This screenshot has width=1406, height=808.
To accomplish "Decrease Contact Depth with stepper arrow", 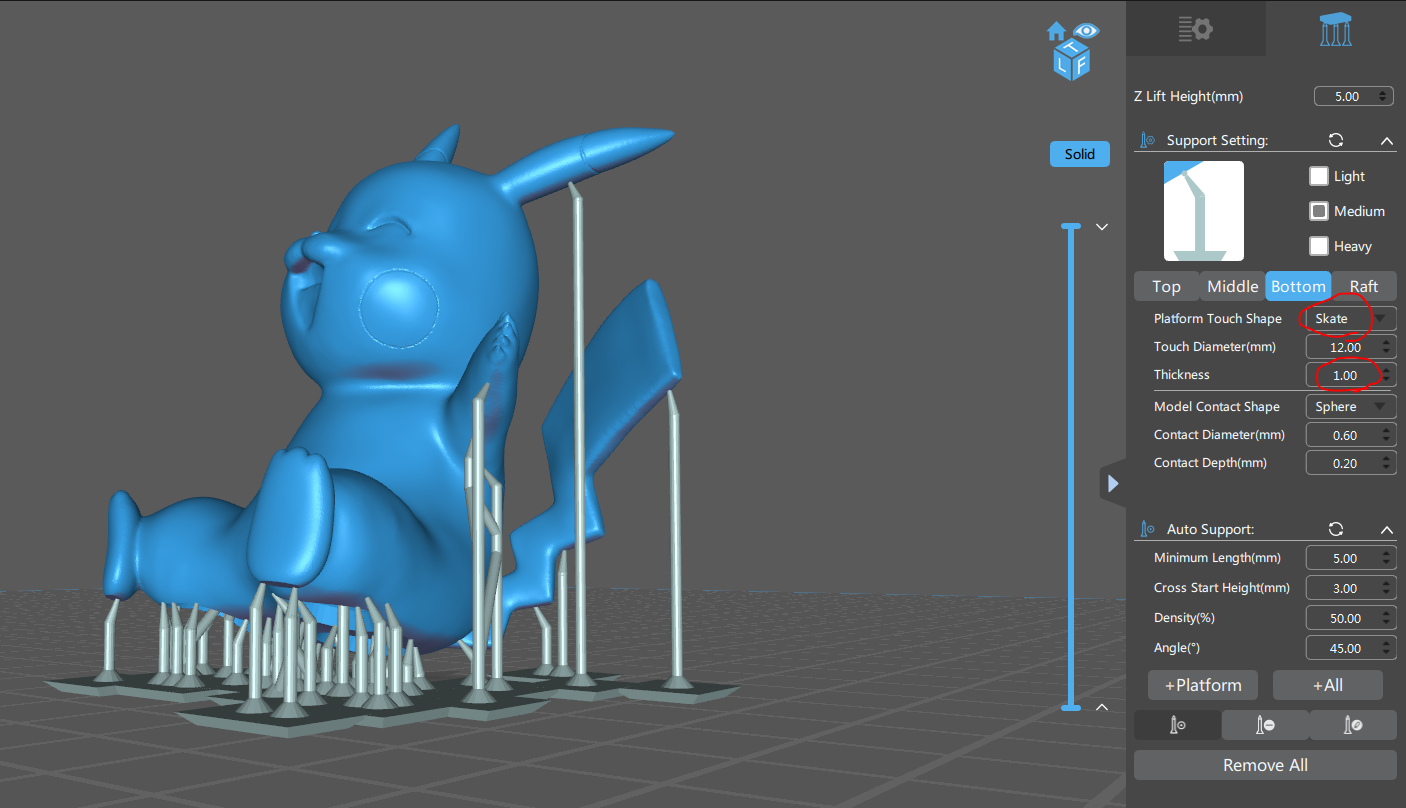I will click(x=1387, y=469).
